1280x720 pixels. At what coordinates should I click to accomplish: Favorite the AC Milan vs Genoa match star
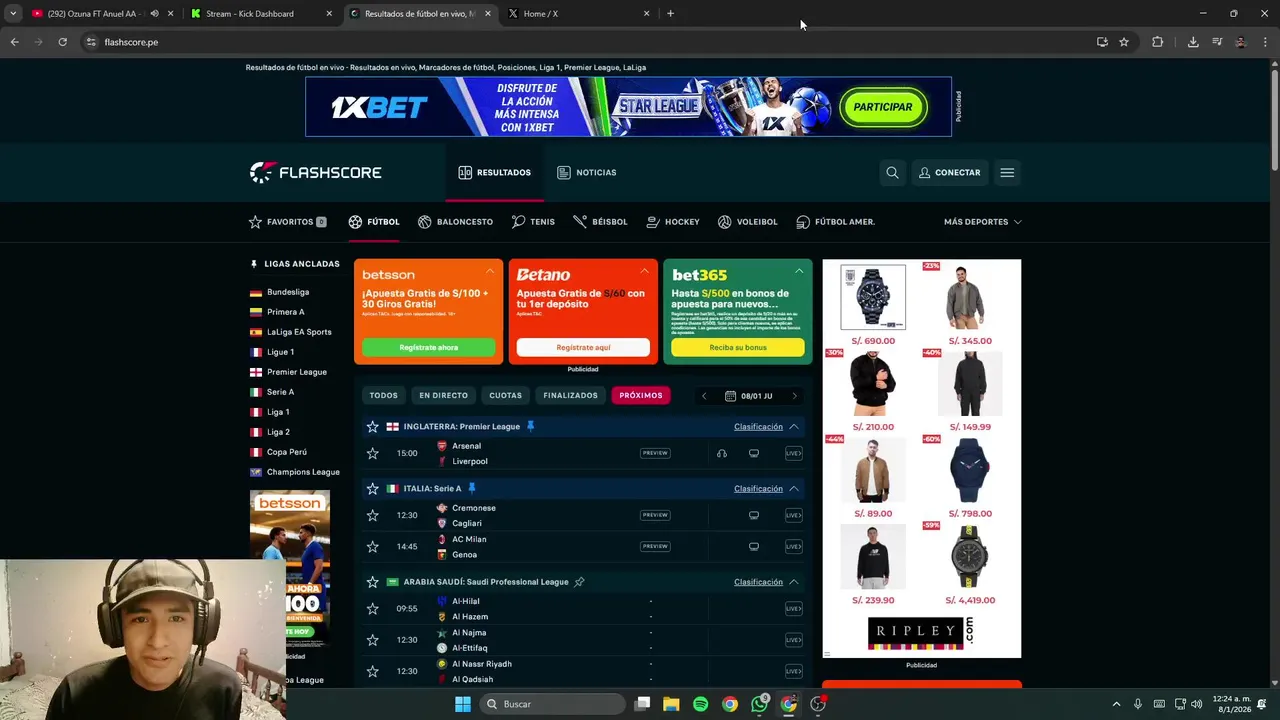click(373, 546)
